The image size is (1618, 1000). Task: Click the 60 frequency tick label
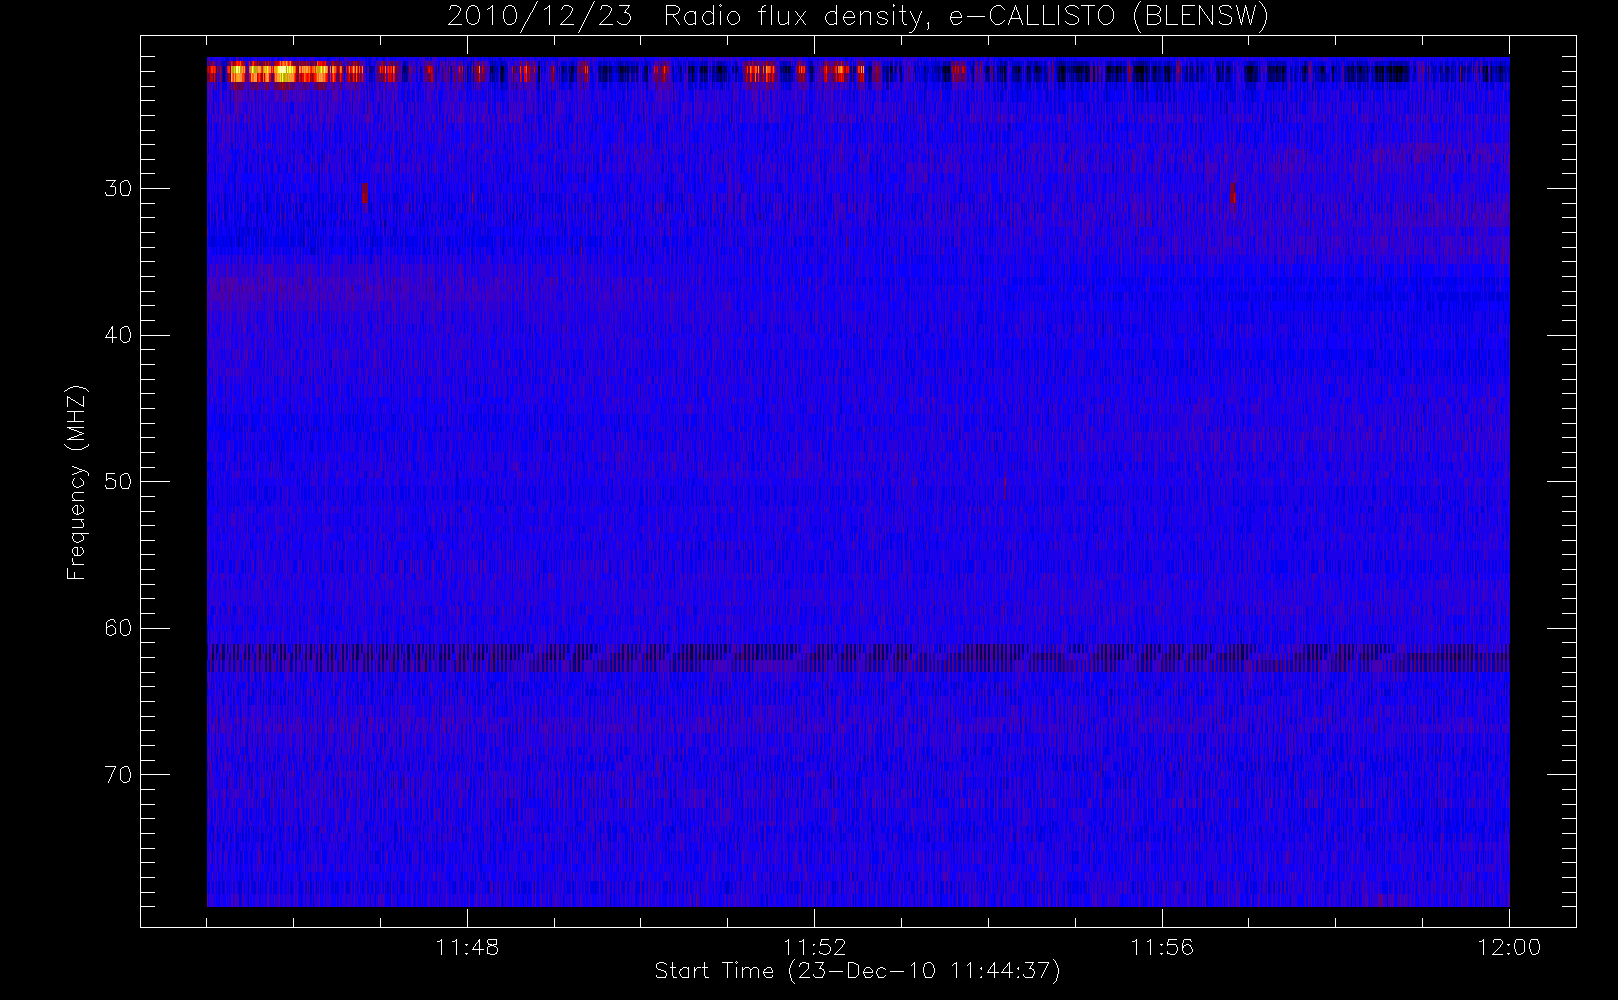(118, 628)
